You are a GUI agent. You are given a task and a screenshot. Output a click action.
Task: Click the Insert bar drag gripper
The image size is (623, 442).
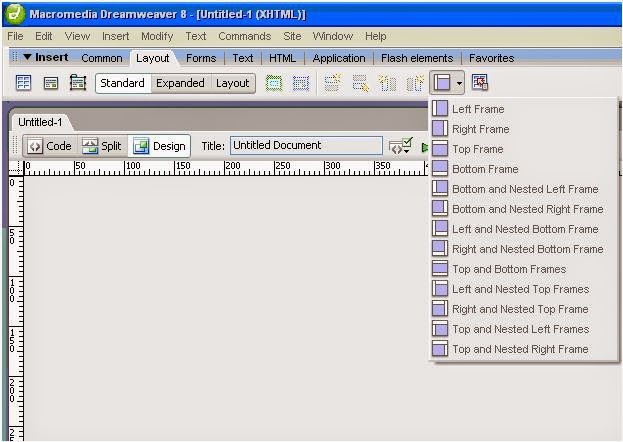pyautogui.click(x=15, y=57)
